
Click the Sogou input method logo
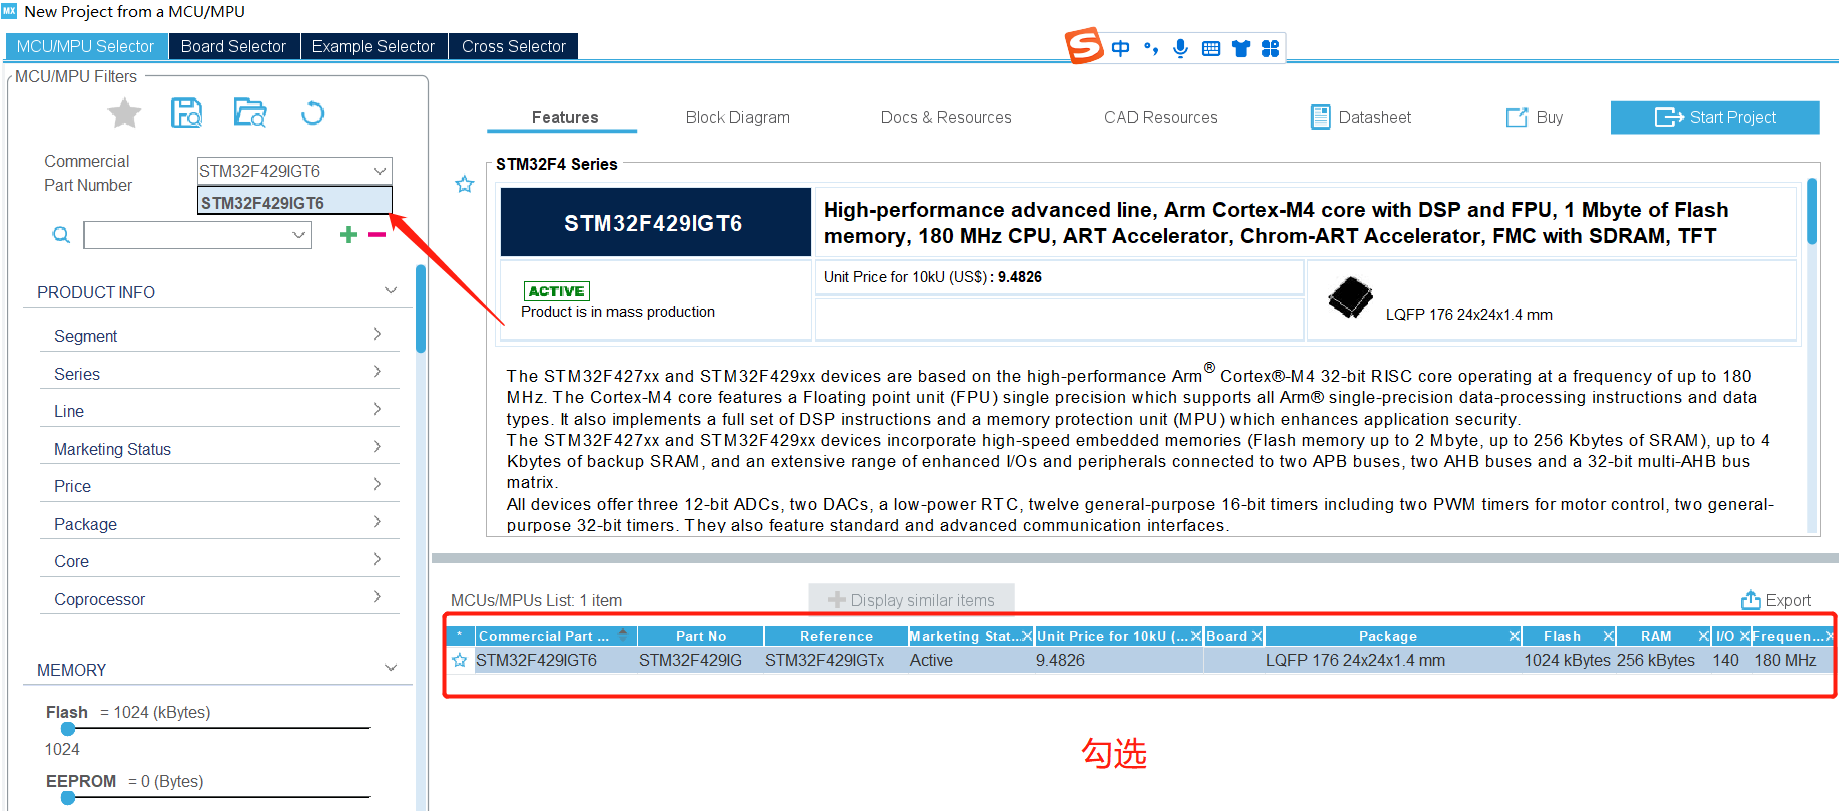click(x=1084, y=46)
